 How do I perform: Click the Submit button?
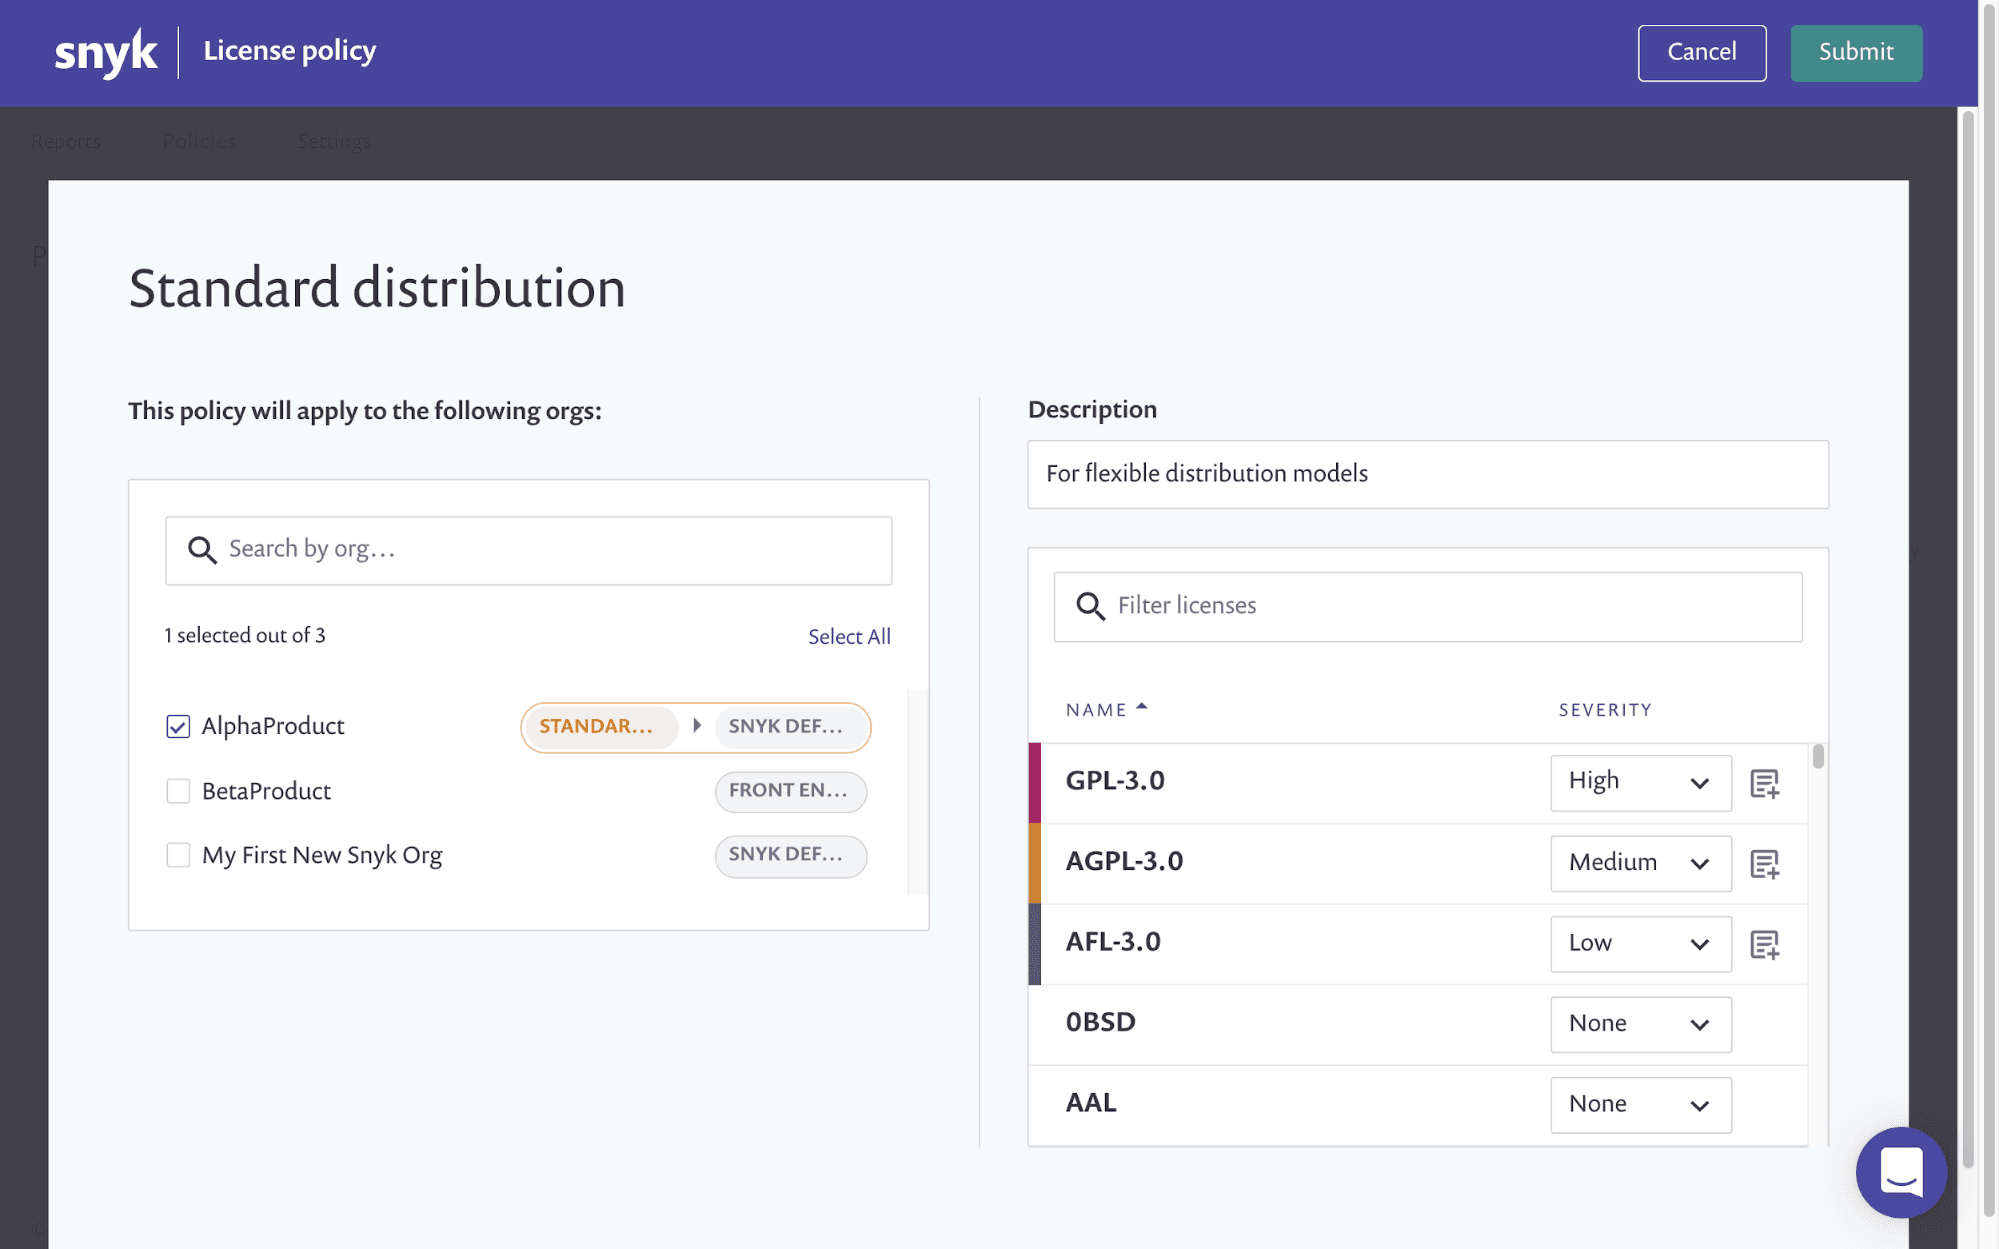[x=1855, y=53]
